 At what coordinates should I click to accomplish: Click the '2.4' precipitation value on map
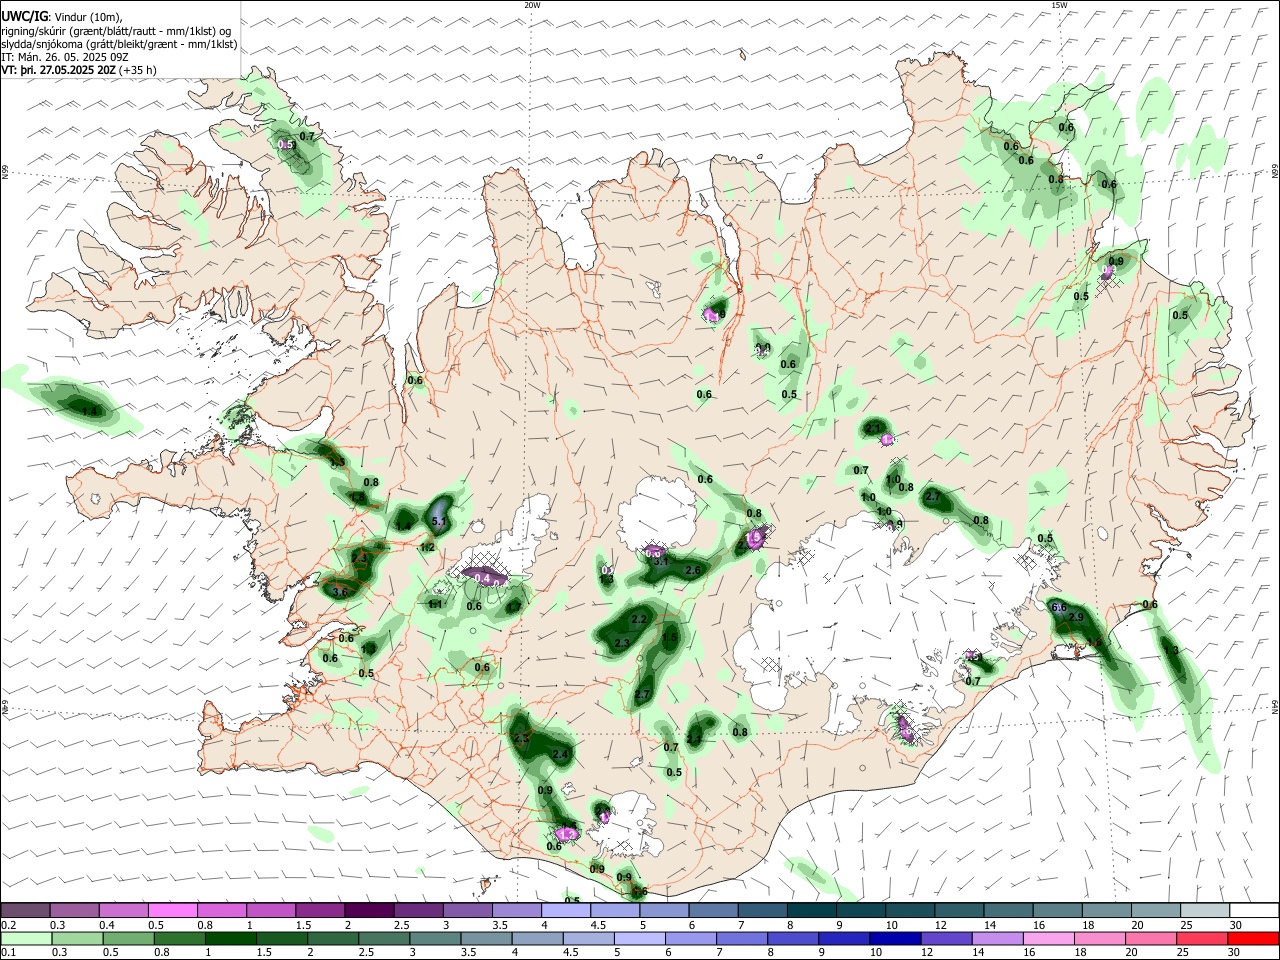coord(560,754)
